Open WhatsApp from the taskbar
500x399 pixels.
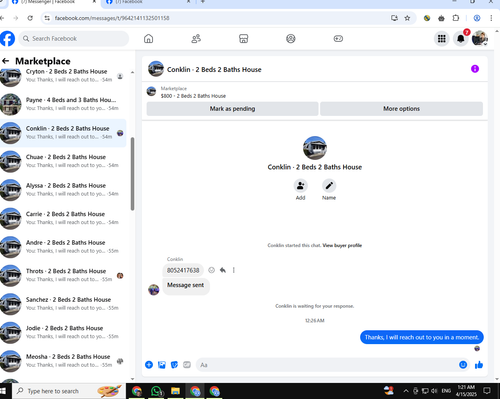(x=156, y=391)
